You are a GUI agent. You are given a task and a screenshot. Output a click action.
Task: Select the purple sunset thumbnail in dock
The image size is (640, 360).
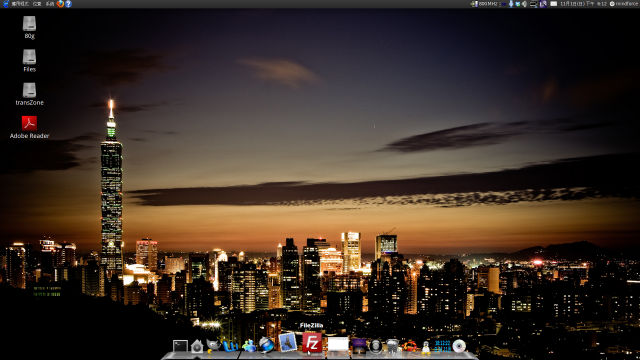(x=359, y=346)
